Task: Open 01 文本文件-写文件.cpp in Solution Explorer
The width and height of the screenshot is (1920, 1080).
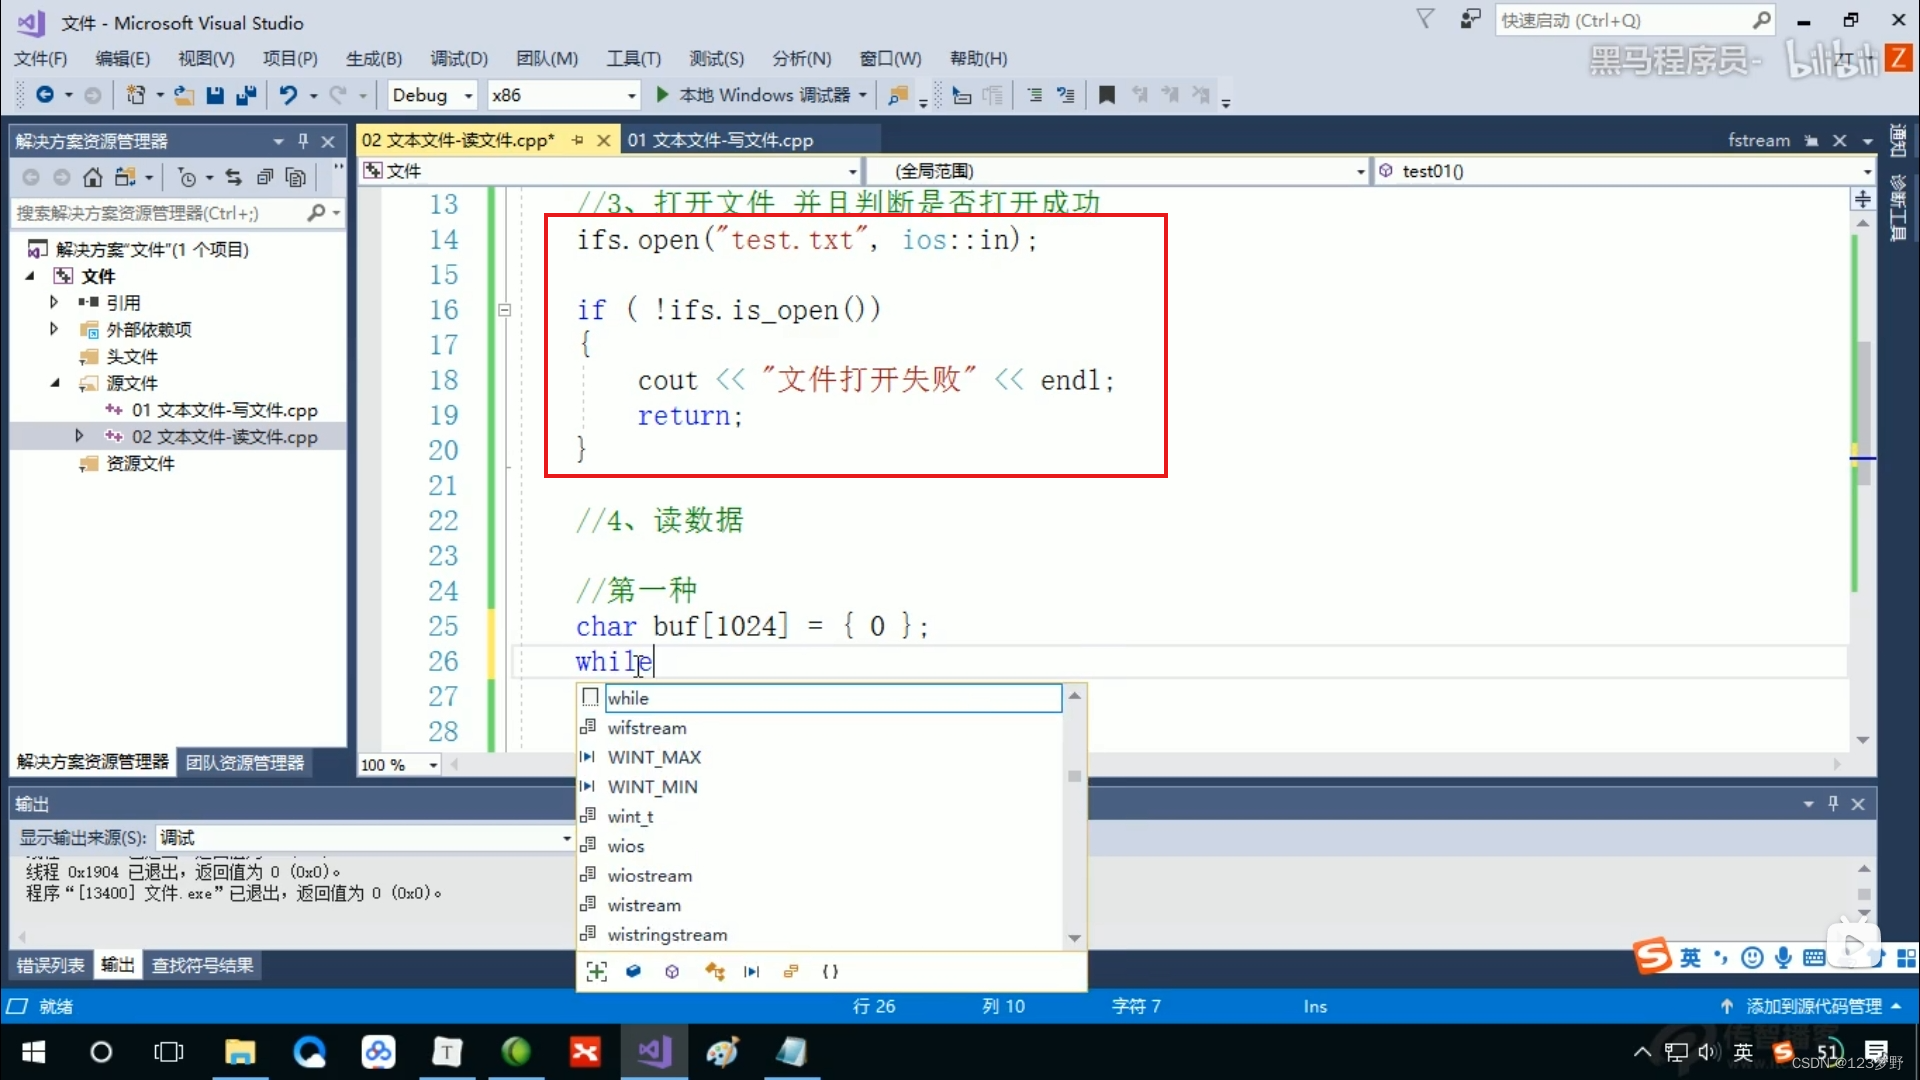Action: (x=224, y=410)
